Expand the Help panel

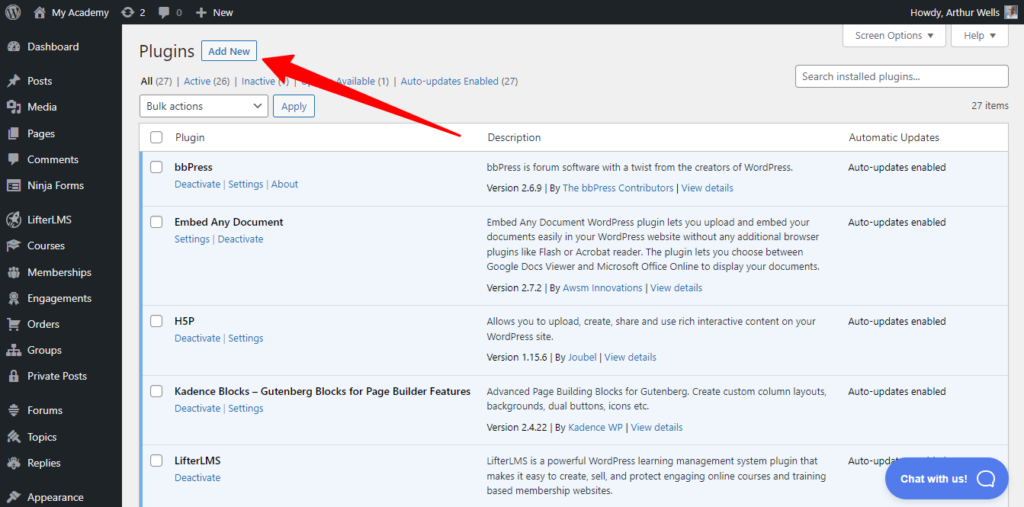click(x=980, y=35)
